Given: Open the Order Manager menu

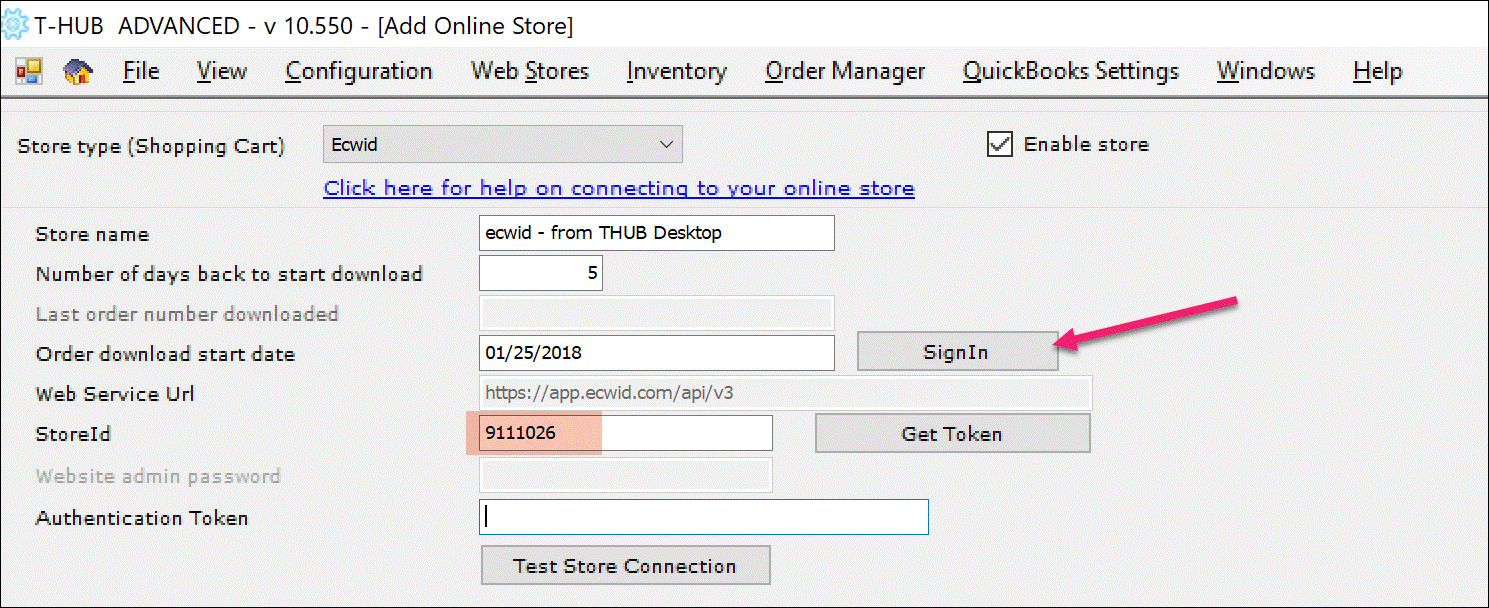Looking at the screenshot, I should point(845,72).
